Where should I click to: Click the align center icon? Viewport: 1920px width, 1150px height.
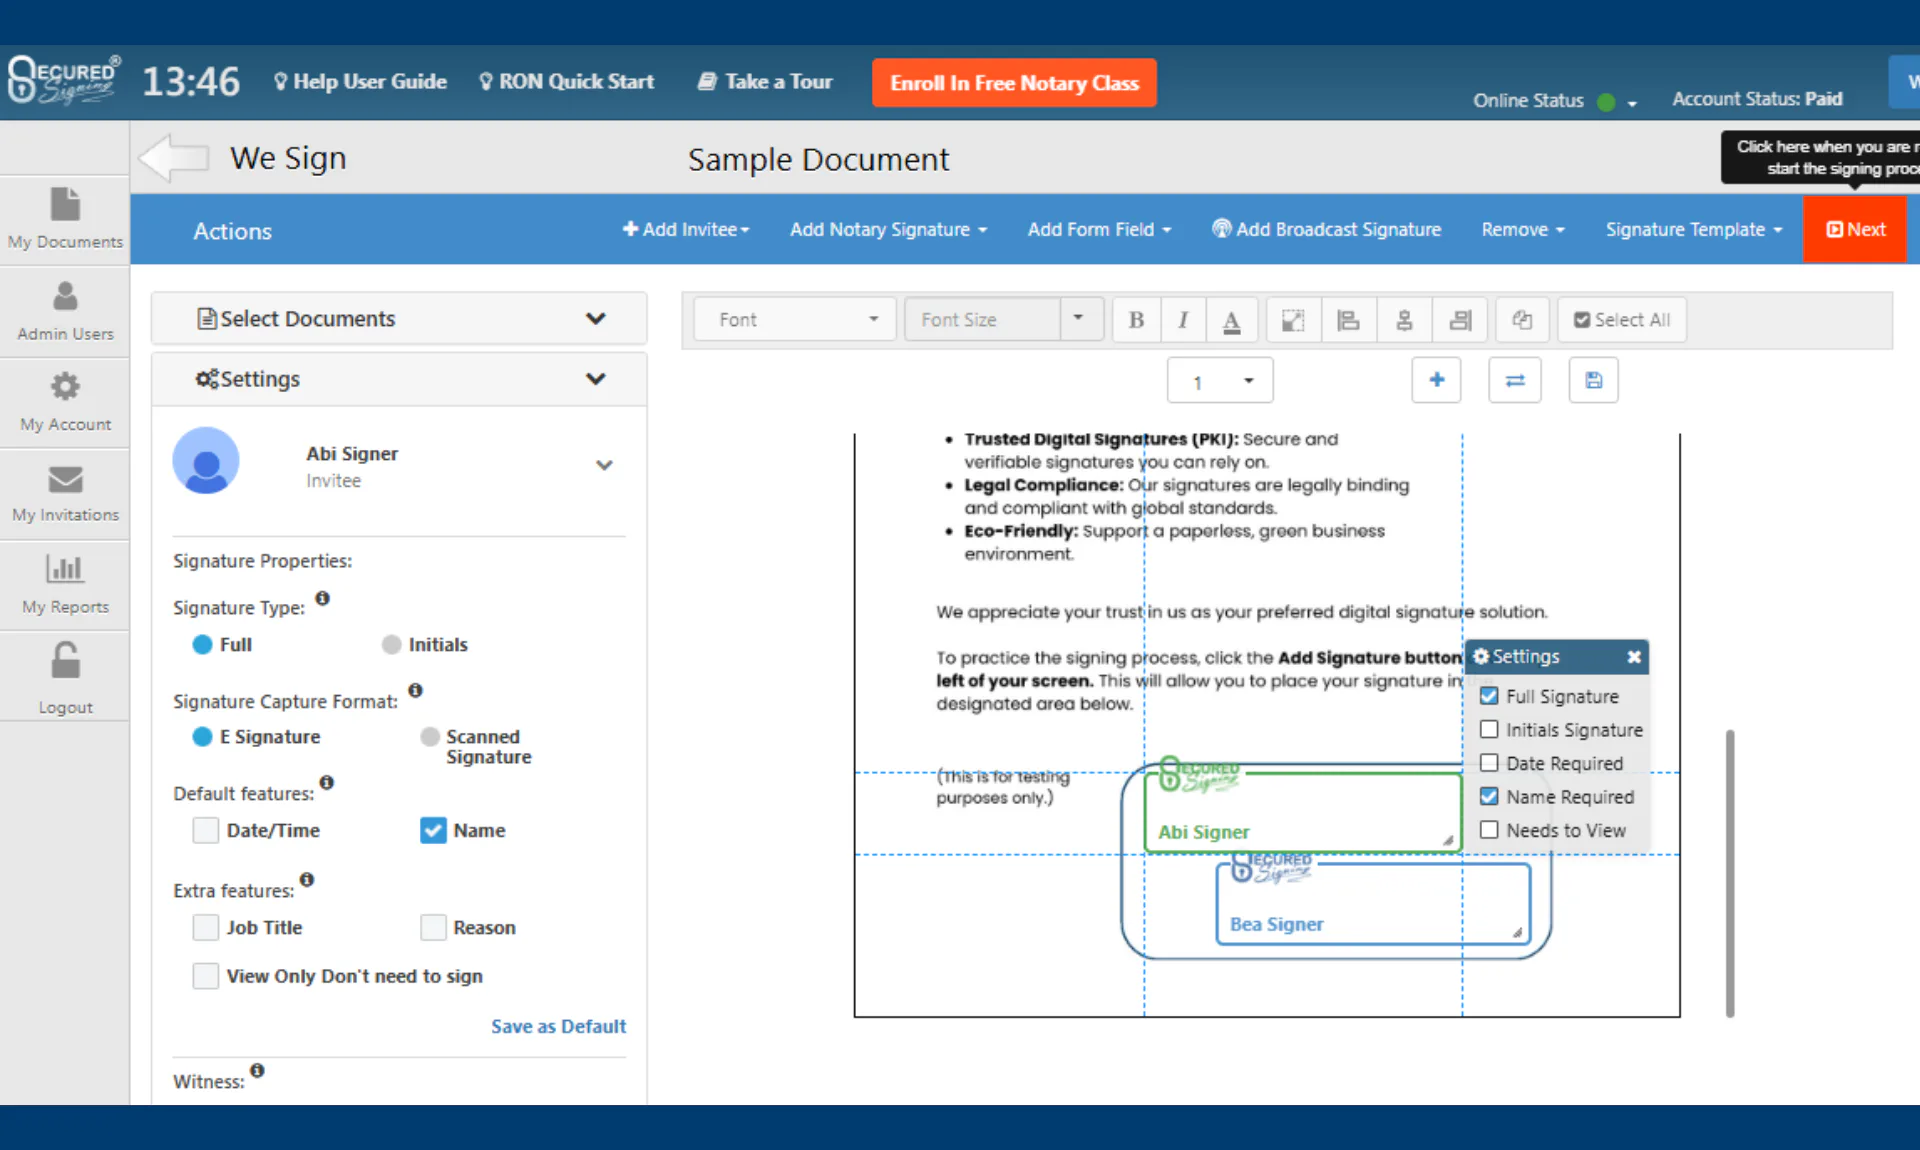tap(1404, 320)
